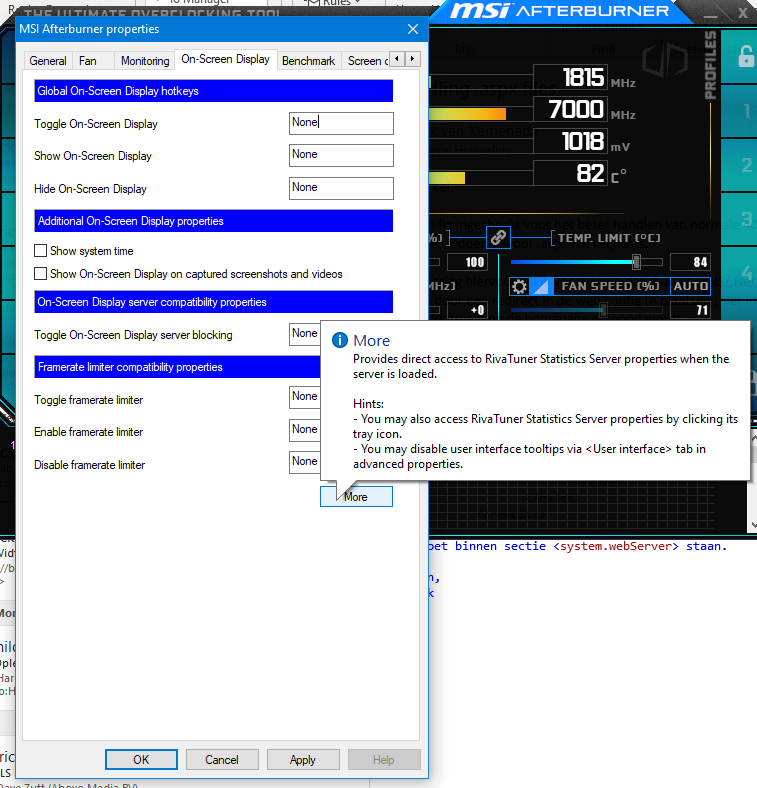The width and height of the screenshot is (757, 788).
Task: Open the Benchmark tab
Action: (308, 61)
